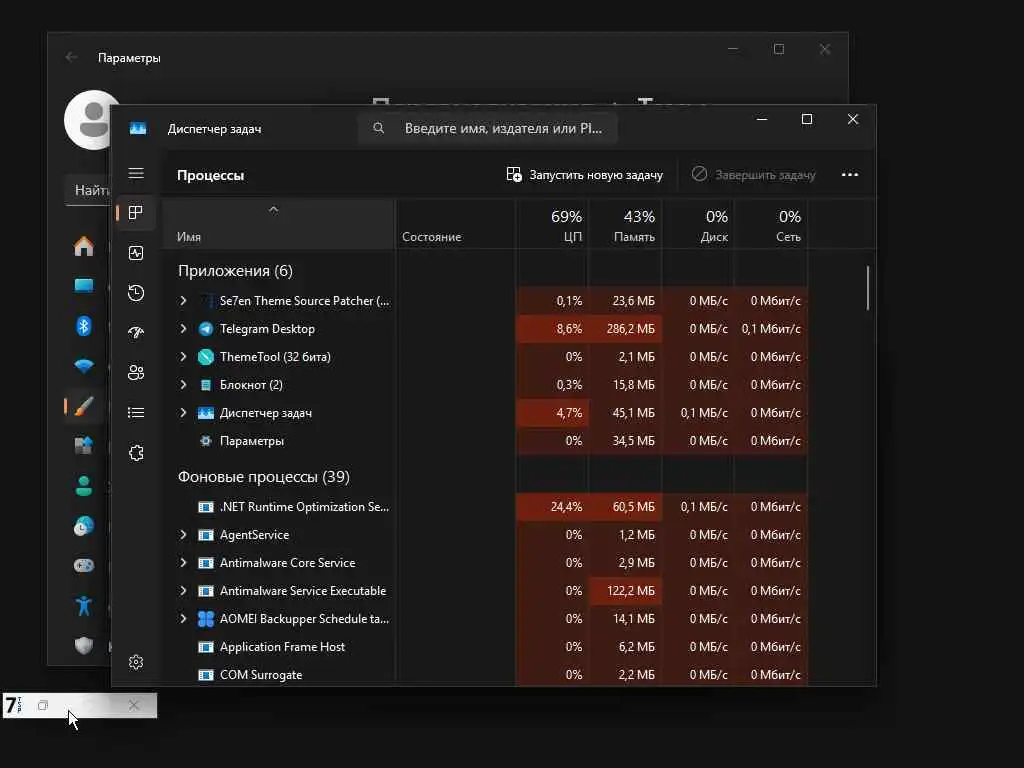
Task: Expand AOMEI Backupper Schedule task process
Action: [x=184, y=618]
